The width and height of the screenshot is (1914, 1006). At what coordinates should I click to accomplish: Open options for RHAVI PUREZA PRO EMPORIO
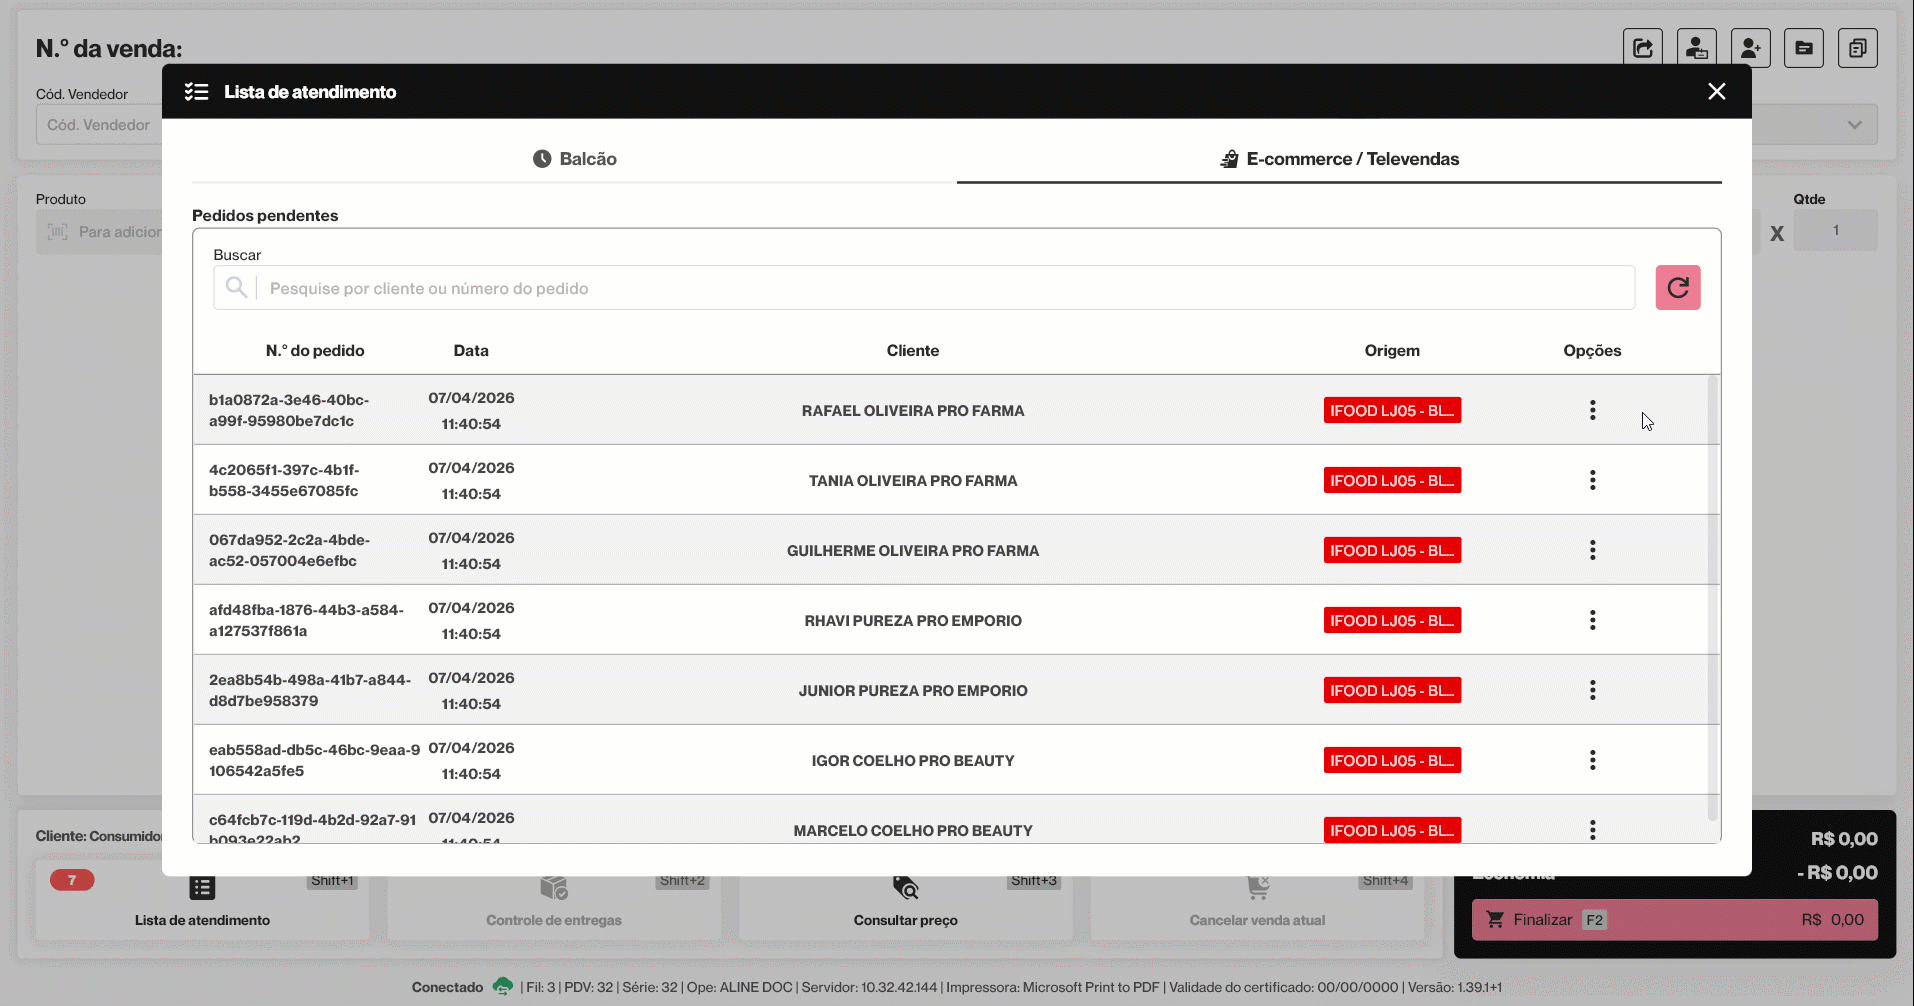tap(1592, 620)
